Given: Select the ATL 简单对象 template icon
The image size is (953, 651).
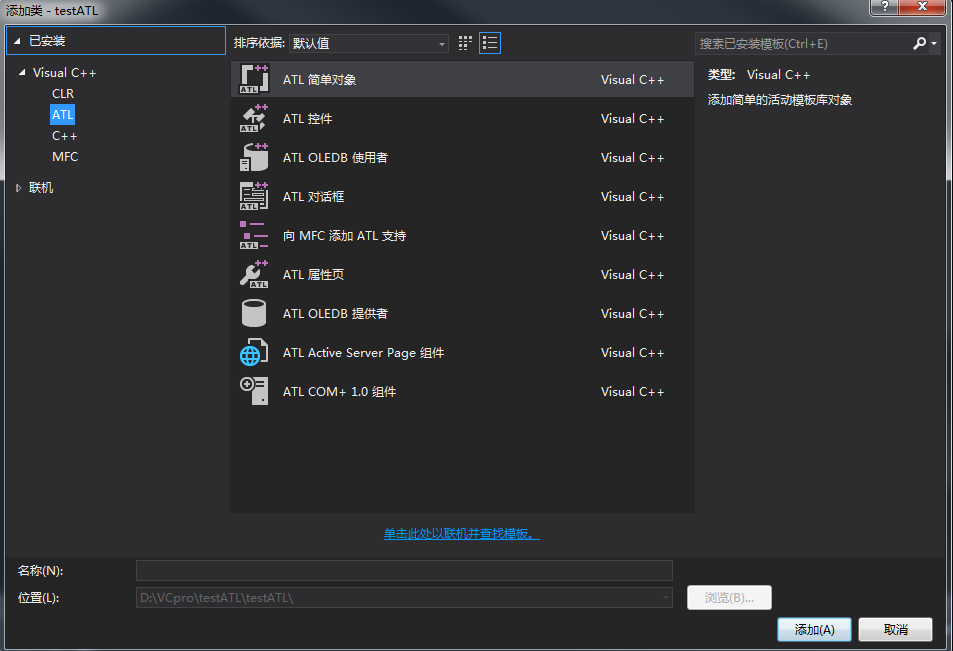Looking at the screenshot, I should point(254,79).
